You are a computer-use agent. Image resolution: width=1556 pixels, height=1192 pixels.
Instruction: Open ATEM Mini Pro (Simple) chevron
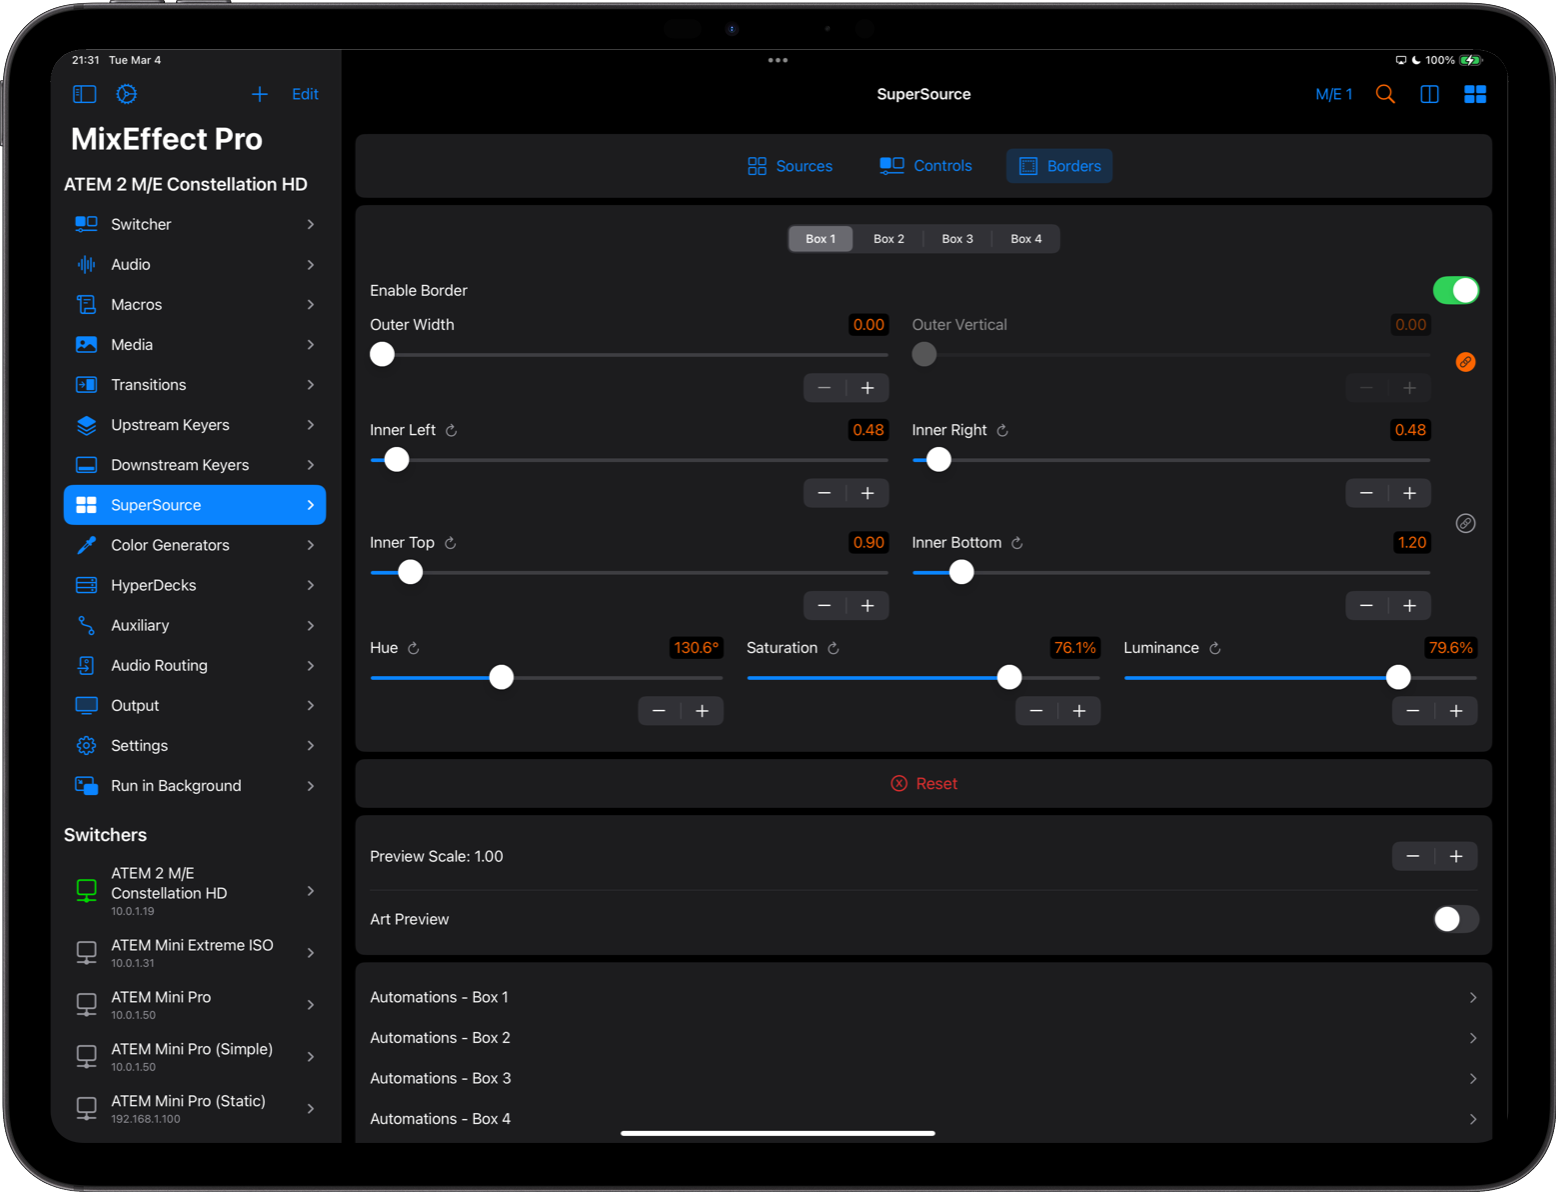point(311,1057)
